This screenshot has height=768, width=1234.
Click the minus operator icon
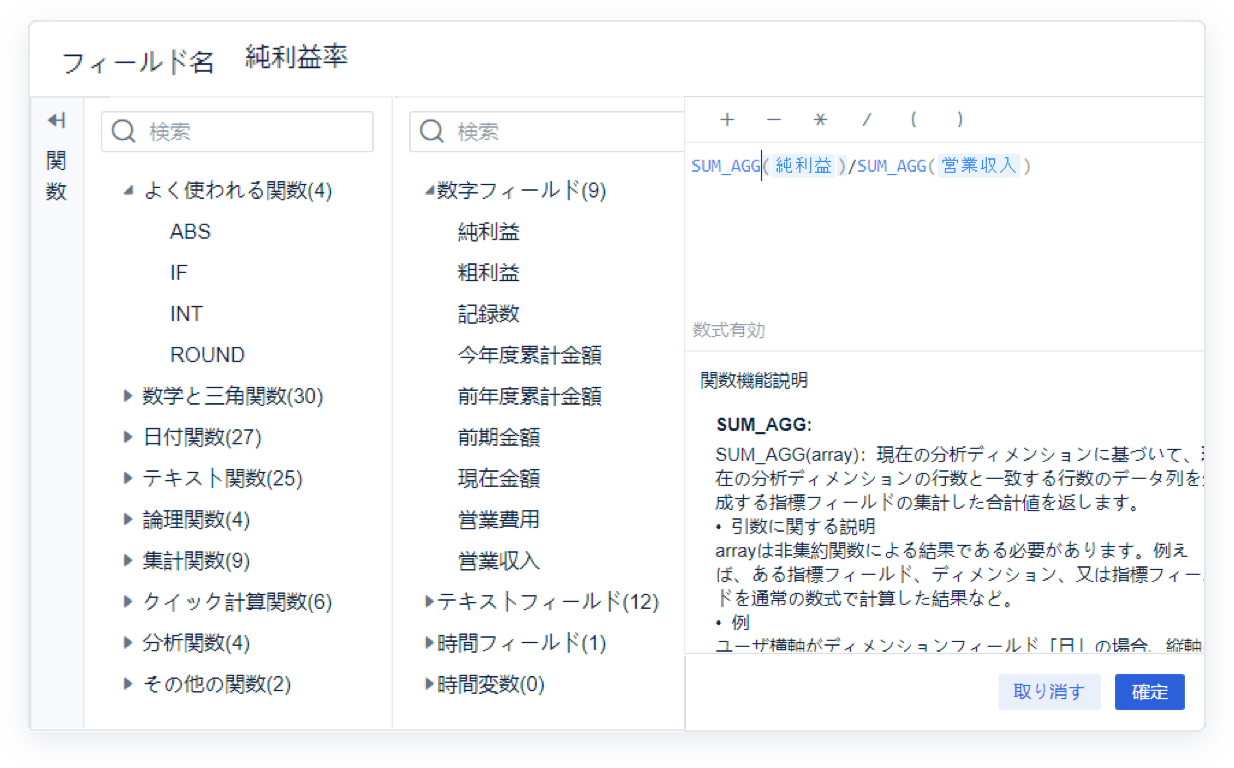tap(773, 119)
